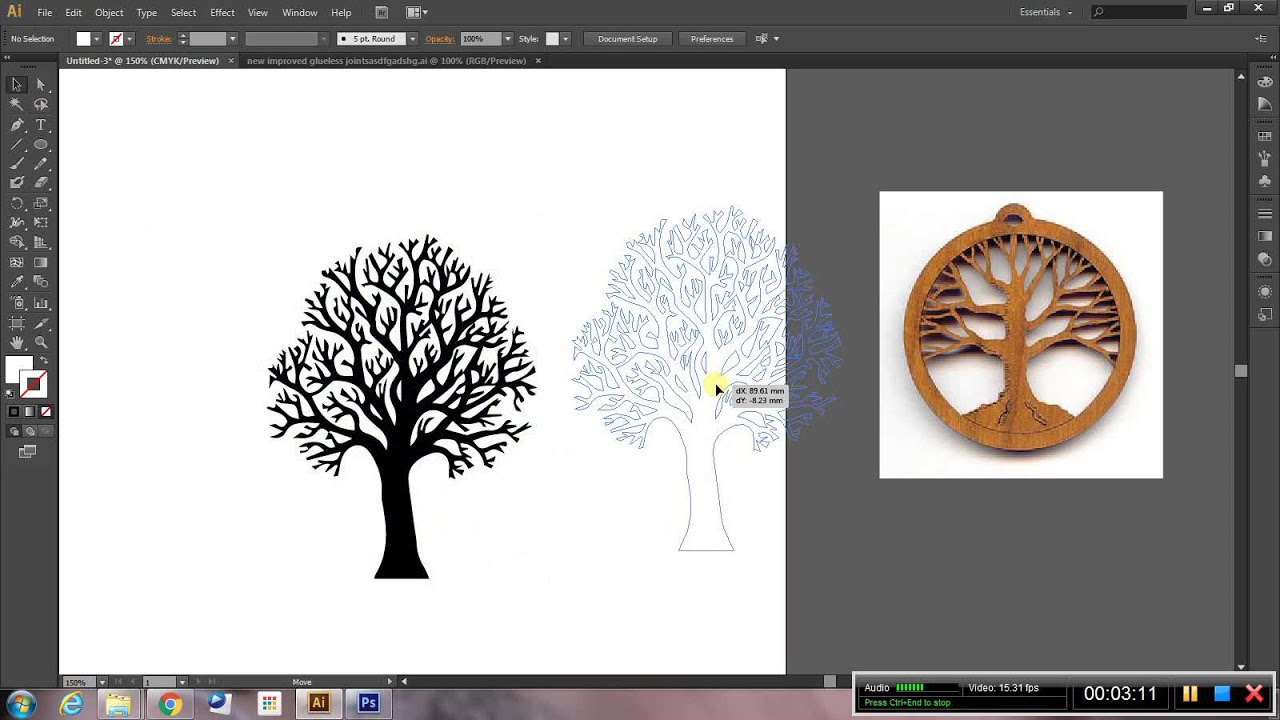
Task: Open the Effect menu
Action: pos(222,13)
